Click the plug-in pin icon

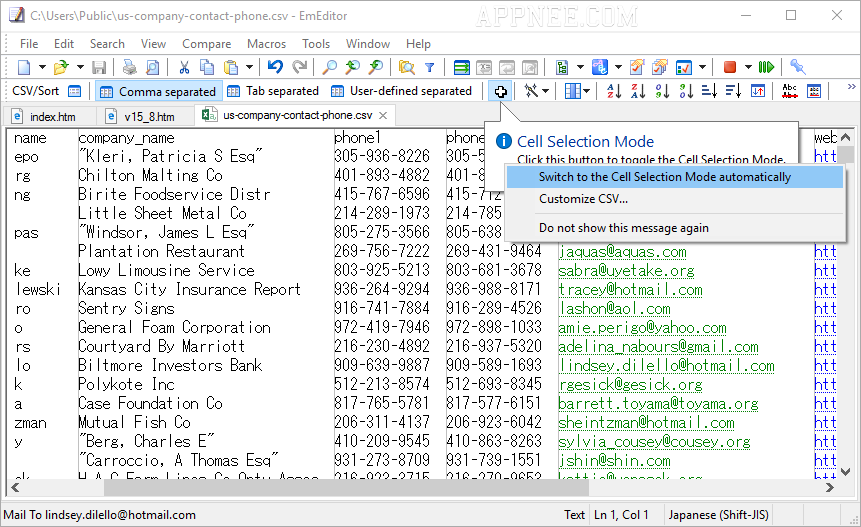click(797, 67)
